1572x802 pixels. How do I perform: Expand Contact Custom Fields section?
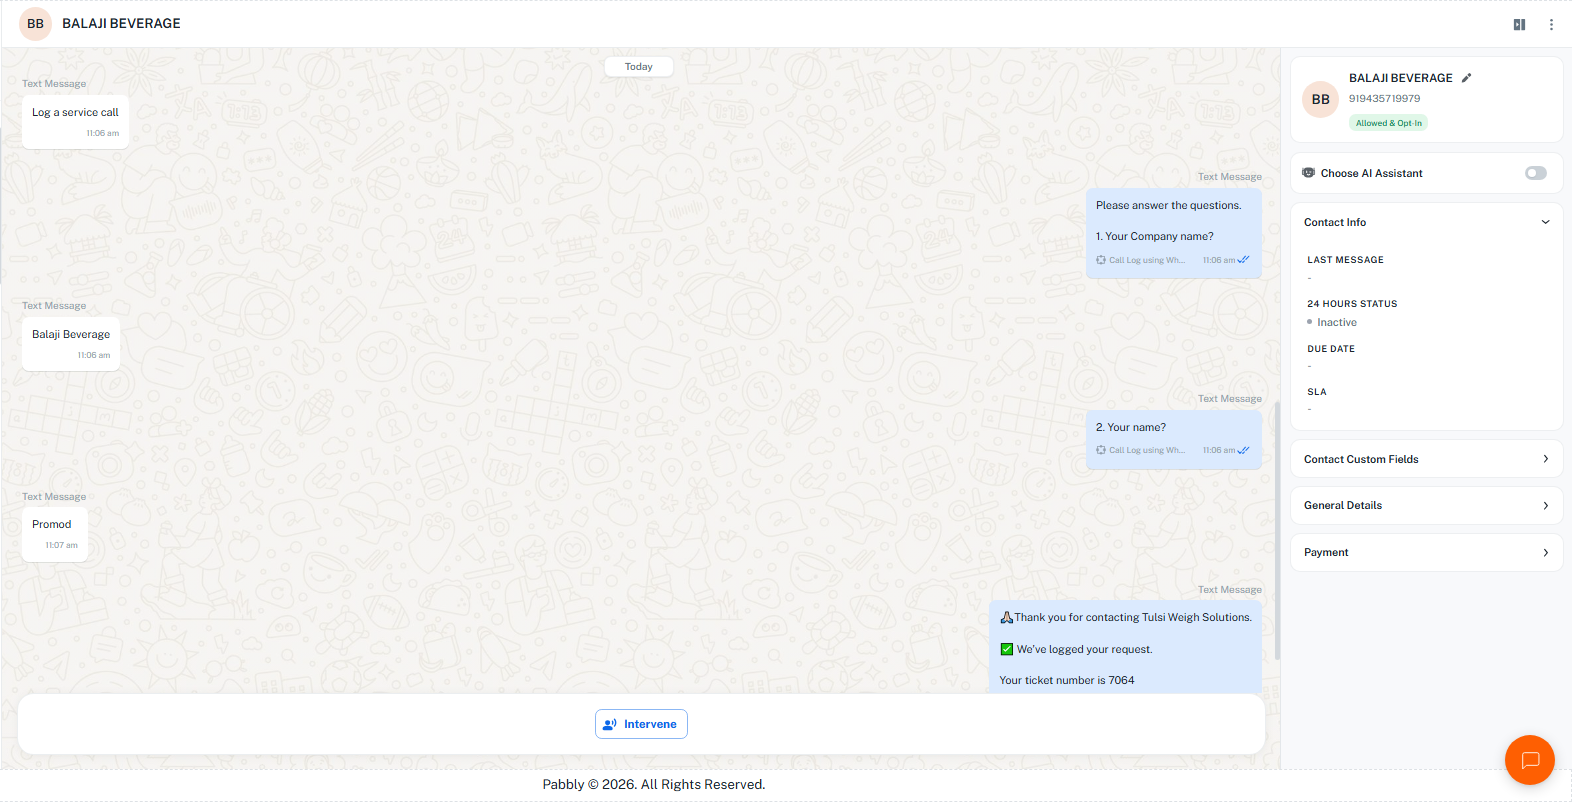[x=1426, y=459]
